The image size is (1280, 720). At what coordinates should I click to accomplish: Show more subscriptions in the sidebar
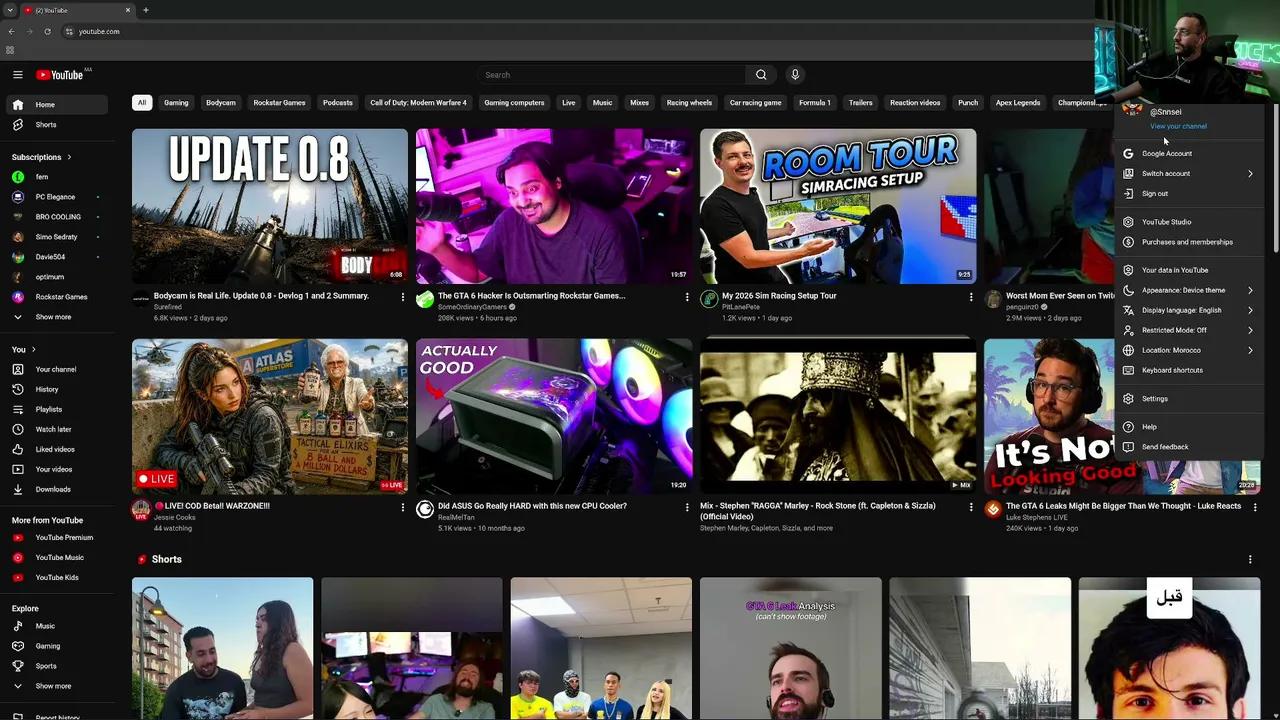point(59,317)
